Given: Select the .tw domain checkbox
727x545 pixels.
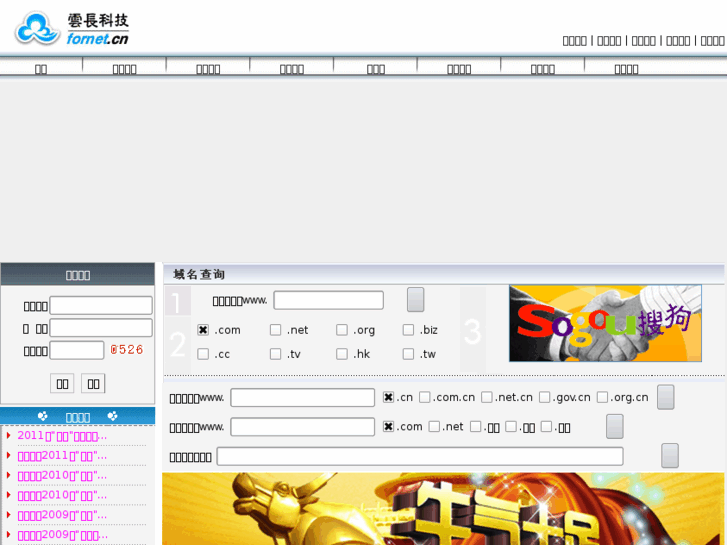Looking at the screenshot, I should [x=408, y=354].
